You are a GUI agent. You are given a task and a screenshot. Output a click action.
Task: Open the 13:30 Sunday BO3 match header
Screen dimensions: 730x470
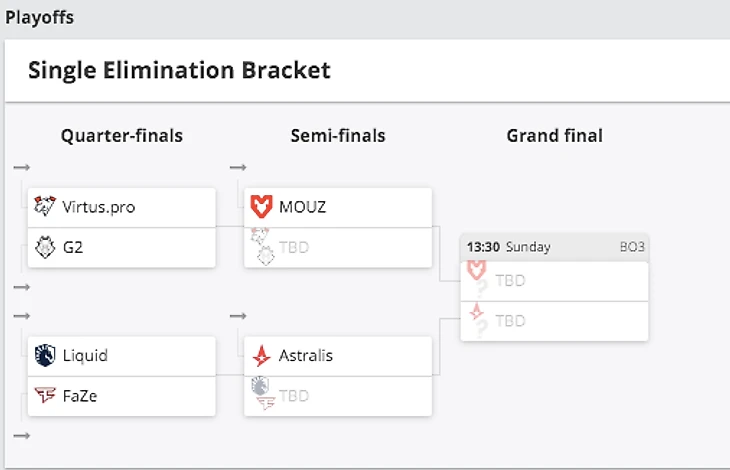pos(553,246)
